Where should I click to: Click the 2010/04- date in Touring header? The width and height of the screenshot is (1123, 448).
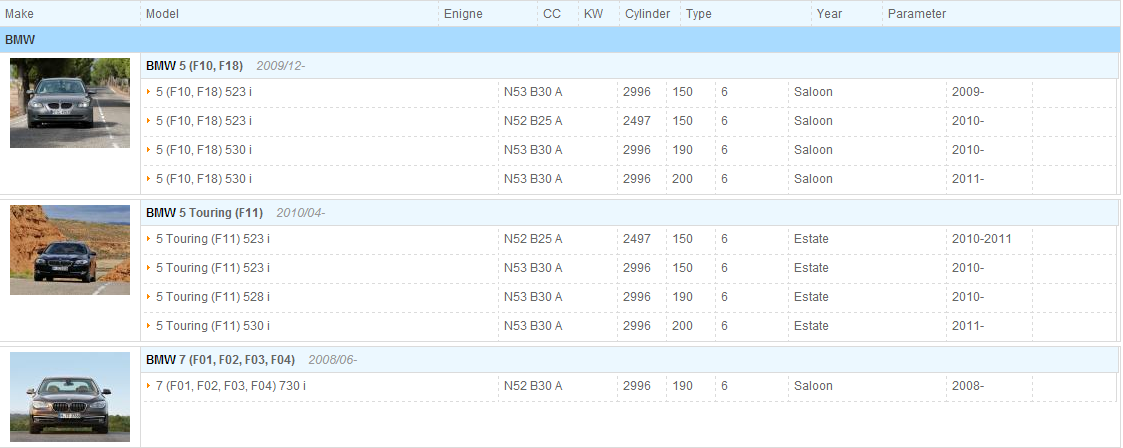click(x=301, y=213)
